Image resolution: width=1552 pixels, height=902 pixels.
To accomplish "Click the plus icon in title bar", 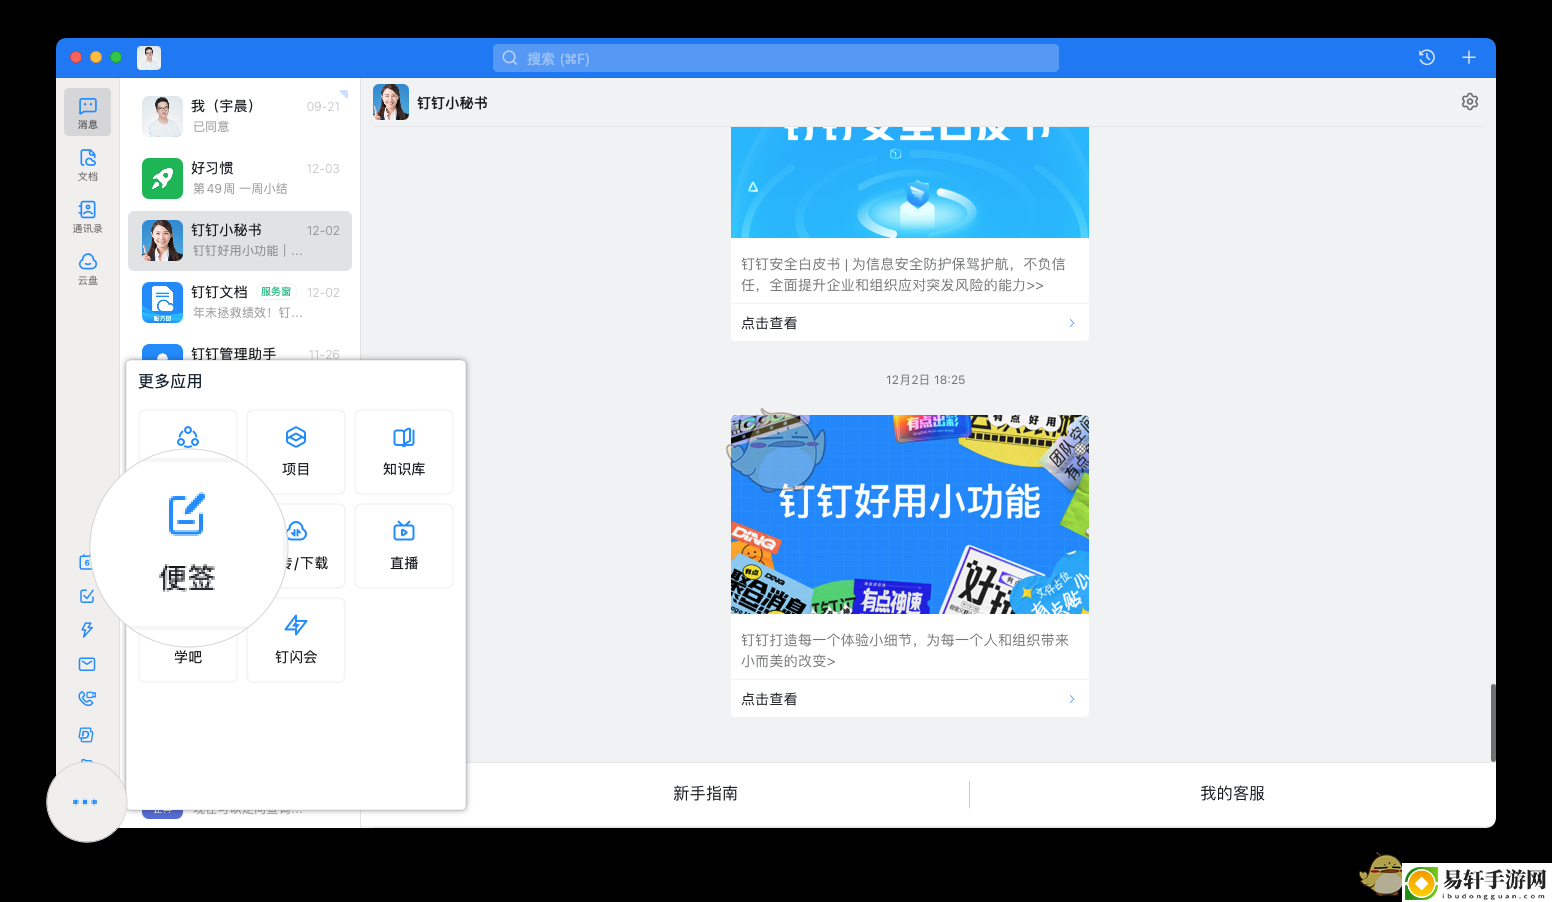I will pyautogui.click(x=1469, y=58).
